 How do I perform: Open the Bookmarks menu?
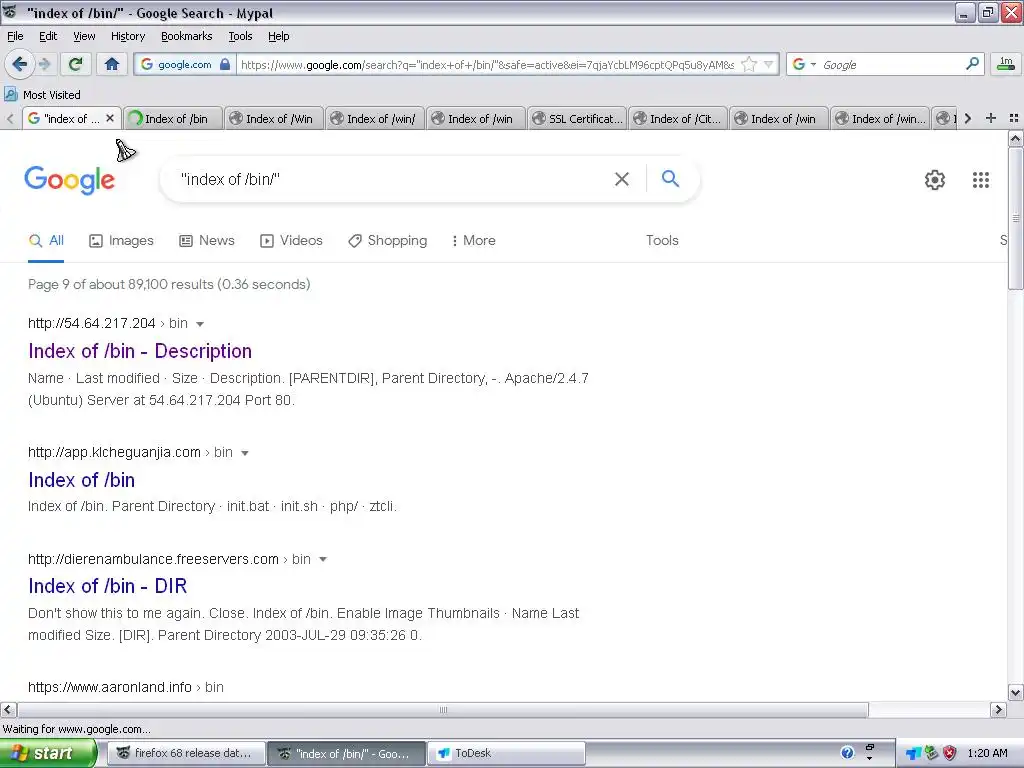coord(187,36)
